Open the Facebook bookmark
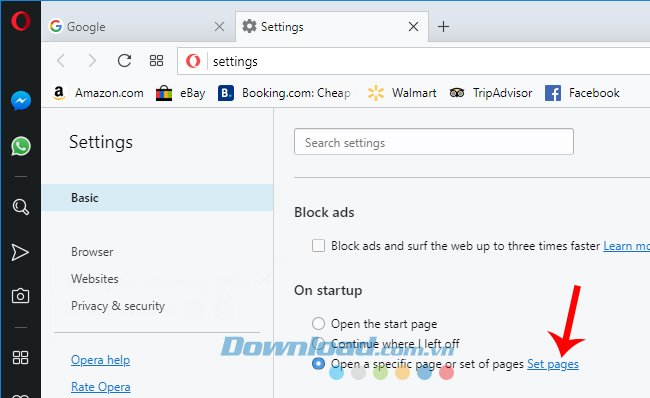This screenshot has width=650, height=398. 582,93
